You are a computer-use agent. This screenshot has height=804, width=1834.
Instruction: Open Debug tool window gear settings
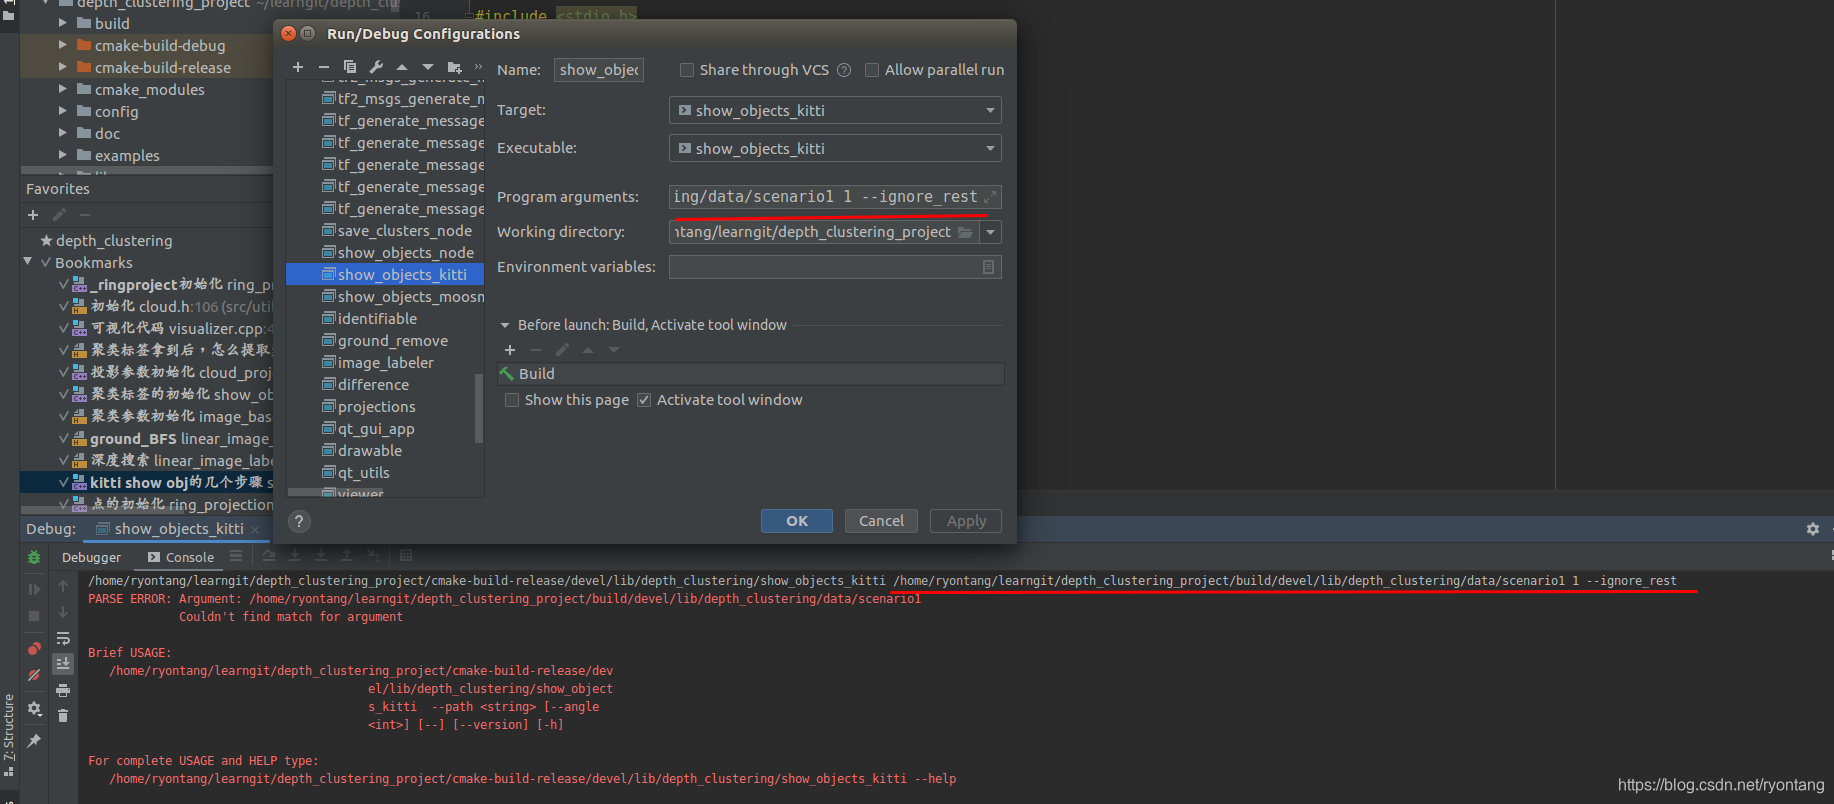[1813, 529]
